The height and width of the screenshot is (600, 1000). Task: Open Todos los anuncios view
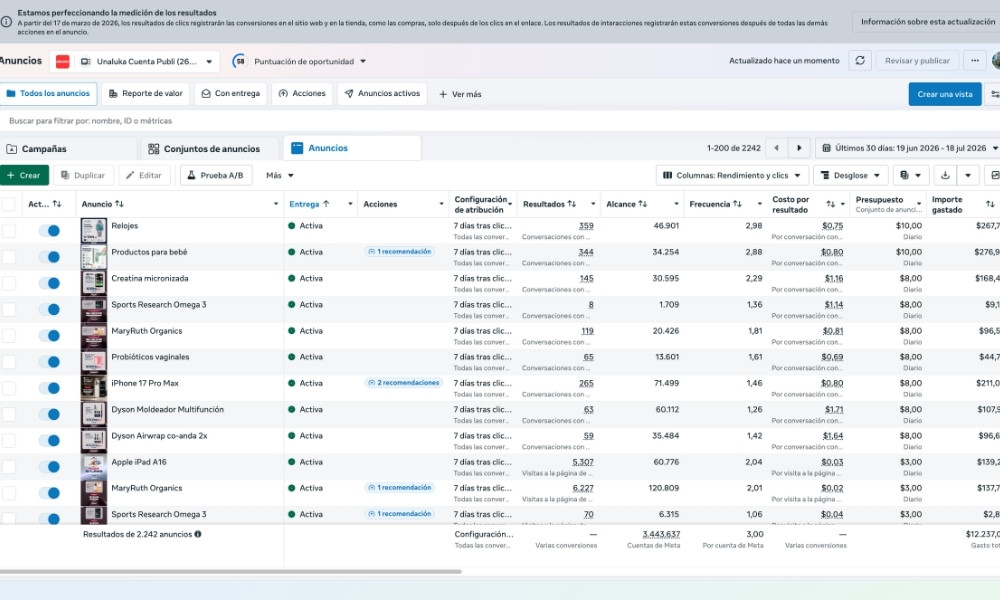tap(48, 94)
